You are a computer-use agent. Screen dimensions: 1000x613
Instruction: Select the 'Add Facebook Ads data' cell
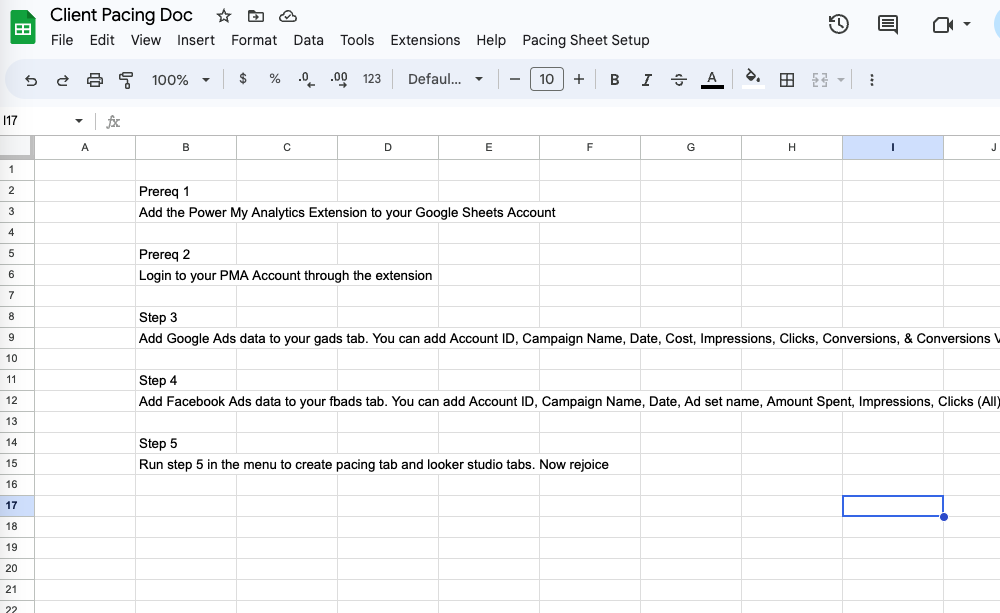click(568, 401)
